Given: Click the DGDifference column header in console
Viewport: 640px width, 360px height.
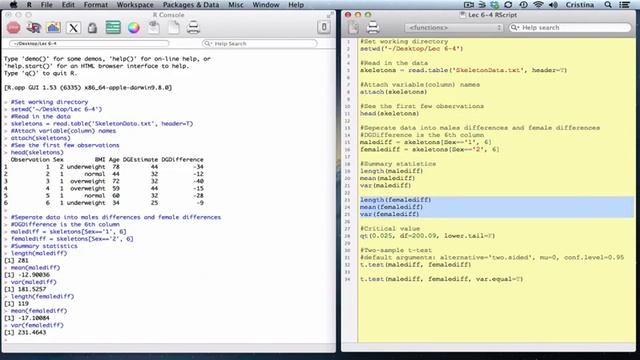Looking at the screenshot, I should (182, 160).
